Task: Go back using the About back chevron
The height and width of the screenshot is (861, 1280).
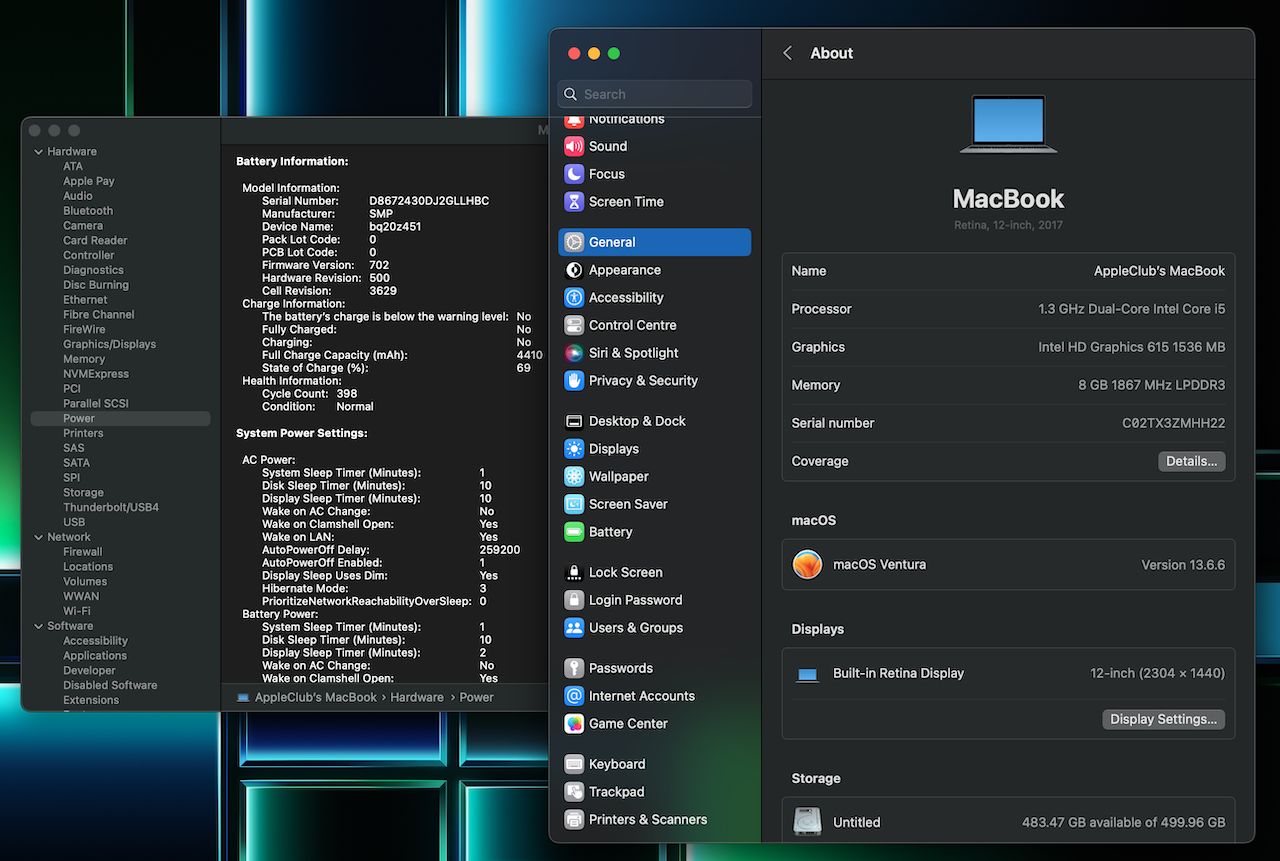Action: [x=788, y=53]
